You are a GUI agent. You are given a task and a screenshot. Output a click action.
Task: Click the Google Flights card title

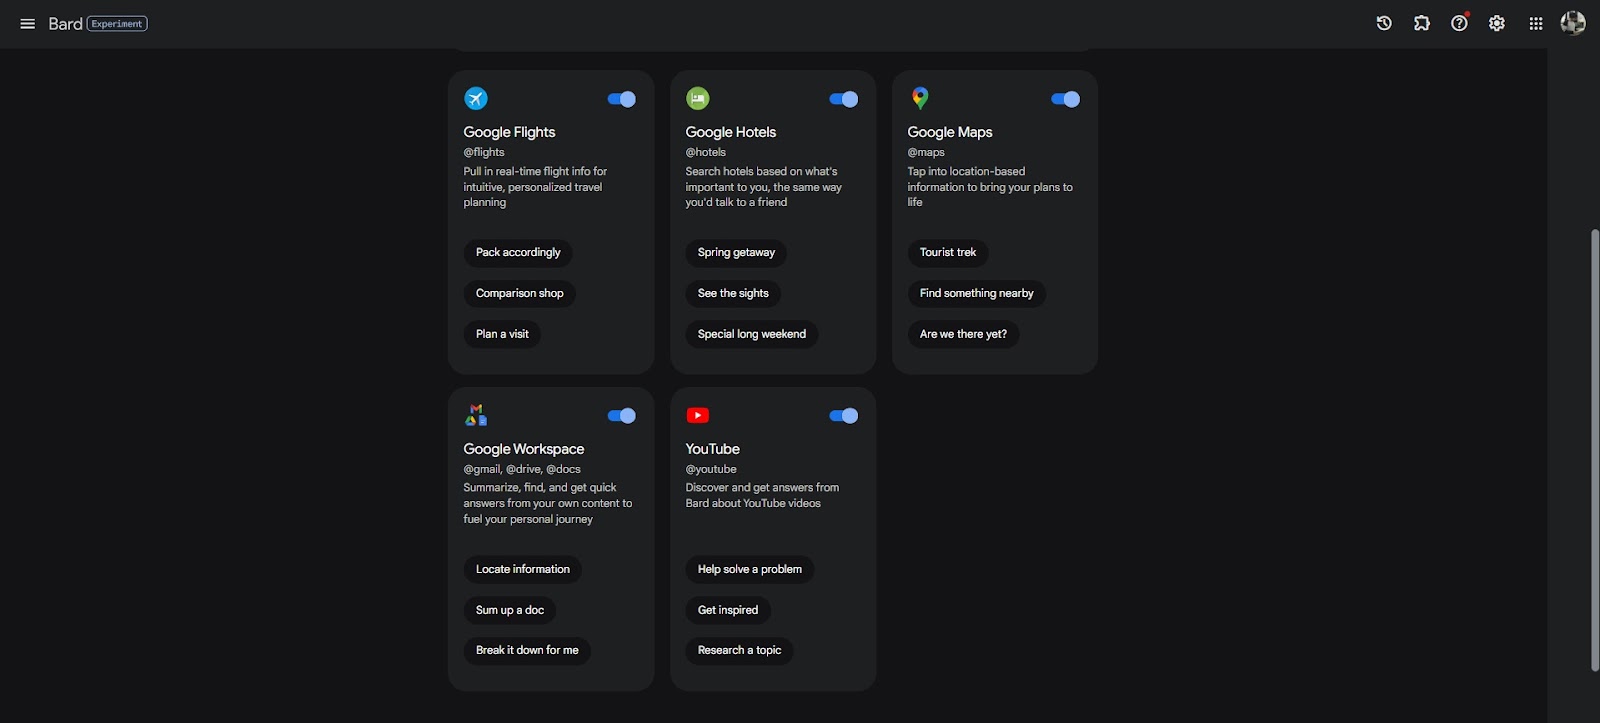click(x=509, y=132)
